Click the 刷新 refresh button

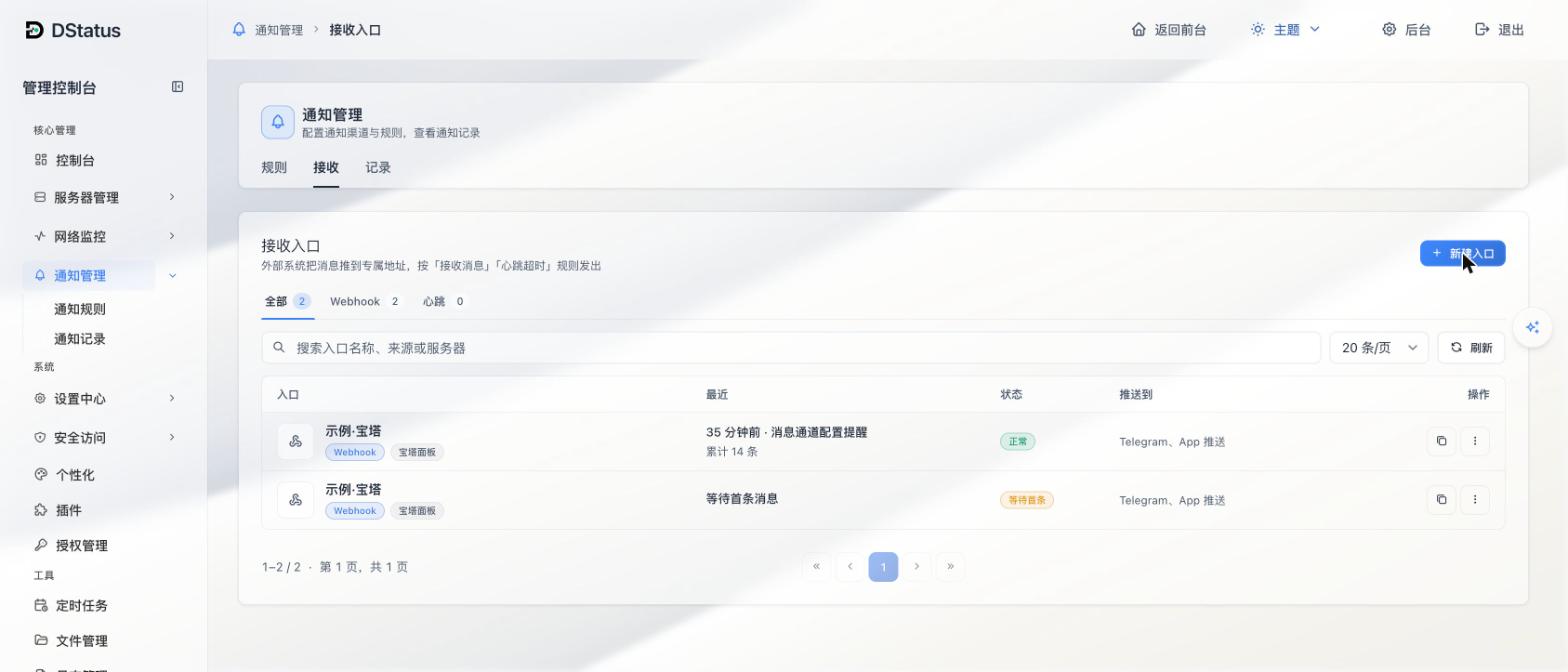click(1471, 347)
